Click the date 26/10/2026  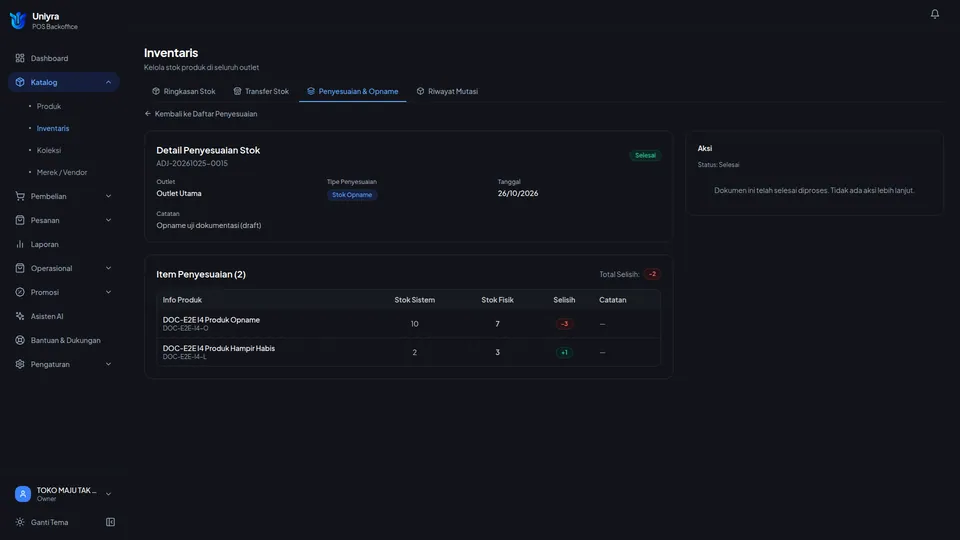[x=518, y=193]
